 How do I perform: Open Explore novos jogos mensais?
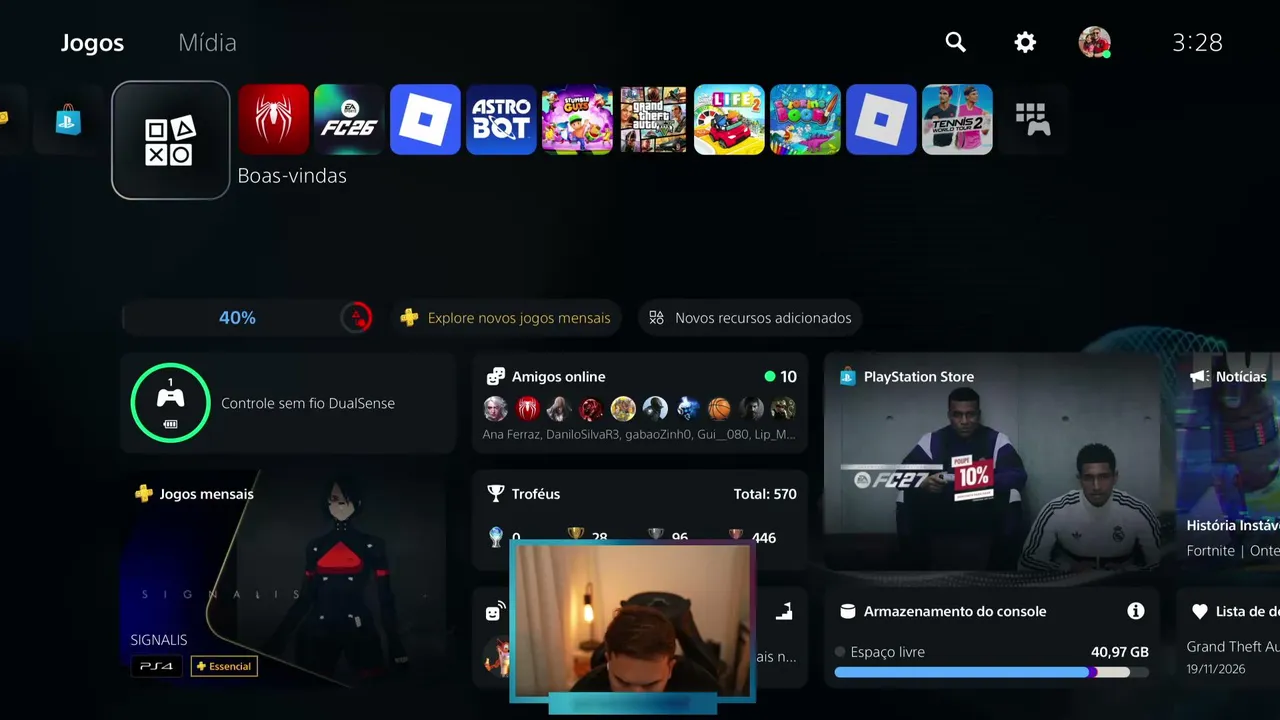(506, 318)
